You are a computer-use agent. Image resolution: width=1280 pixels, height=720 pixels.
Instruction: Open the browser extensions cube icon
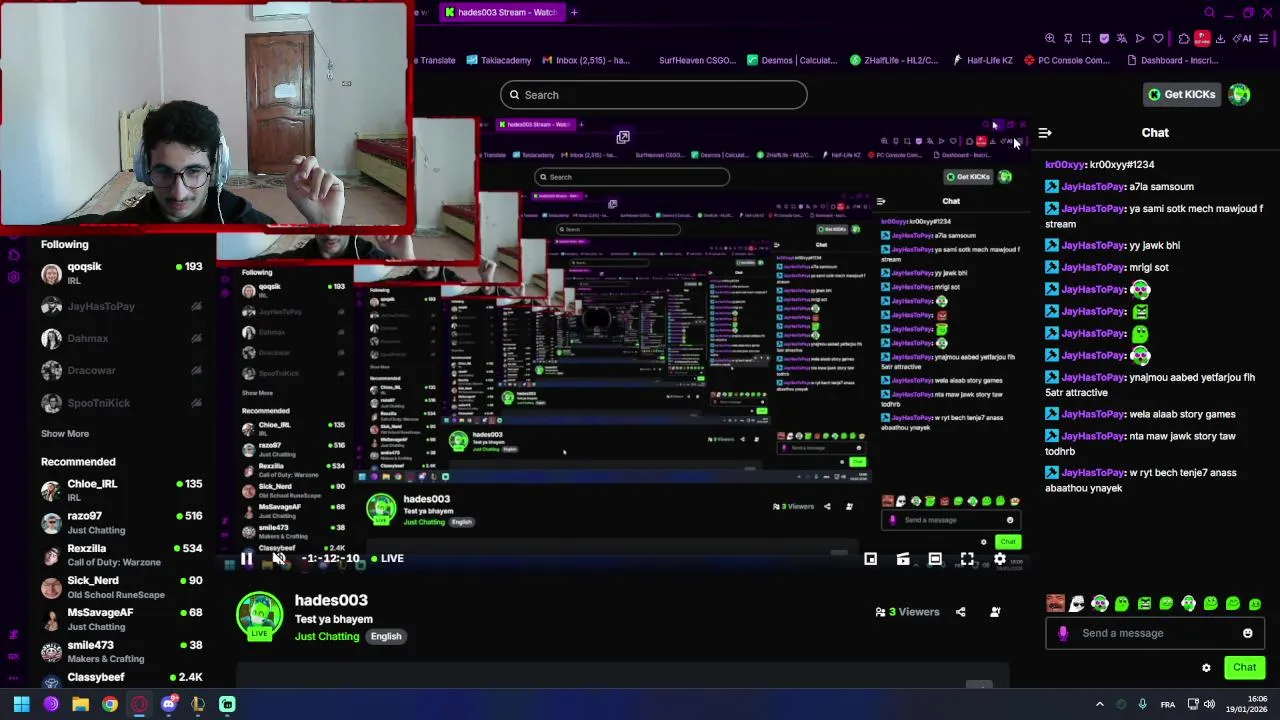point(1184,38)
